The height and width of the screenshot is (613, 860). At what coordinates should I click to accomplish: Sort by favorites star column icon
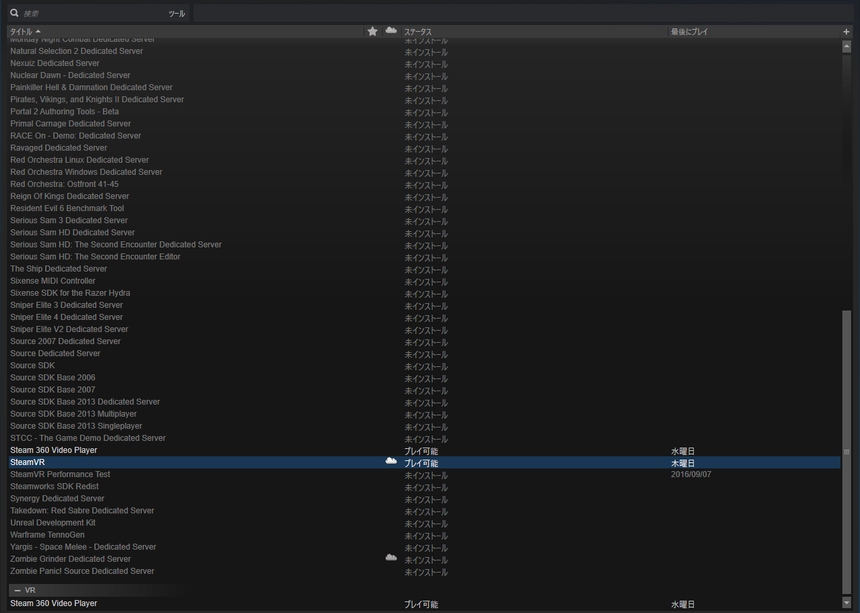pyautogui.click(x=372, y=31)
